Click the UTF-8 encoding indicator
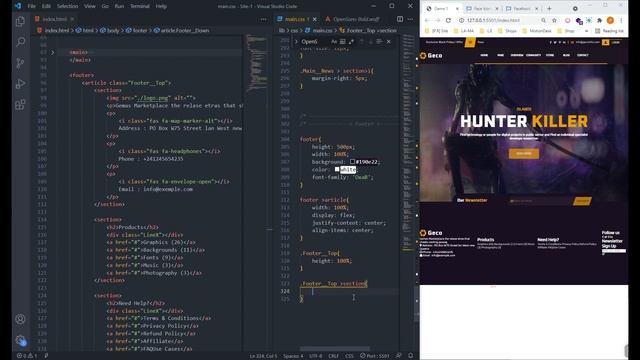Screen dimensions: 640x360 316,356
